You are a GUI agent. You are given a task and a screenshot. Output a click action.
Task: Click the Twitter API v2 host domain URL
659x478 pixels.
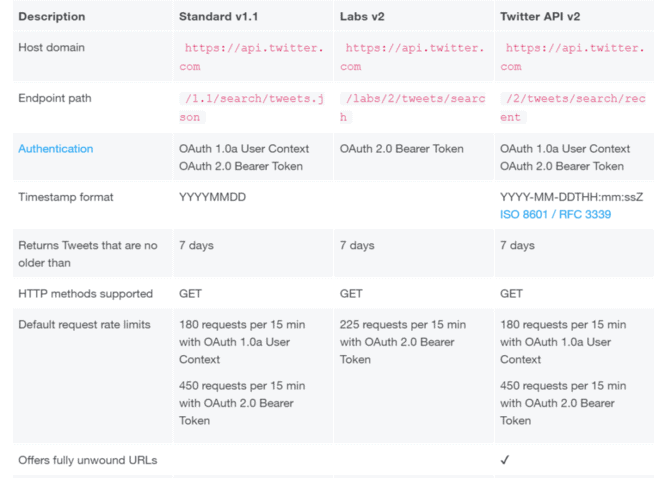573,57
